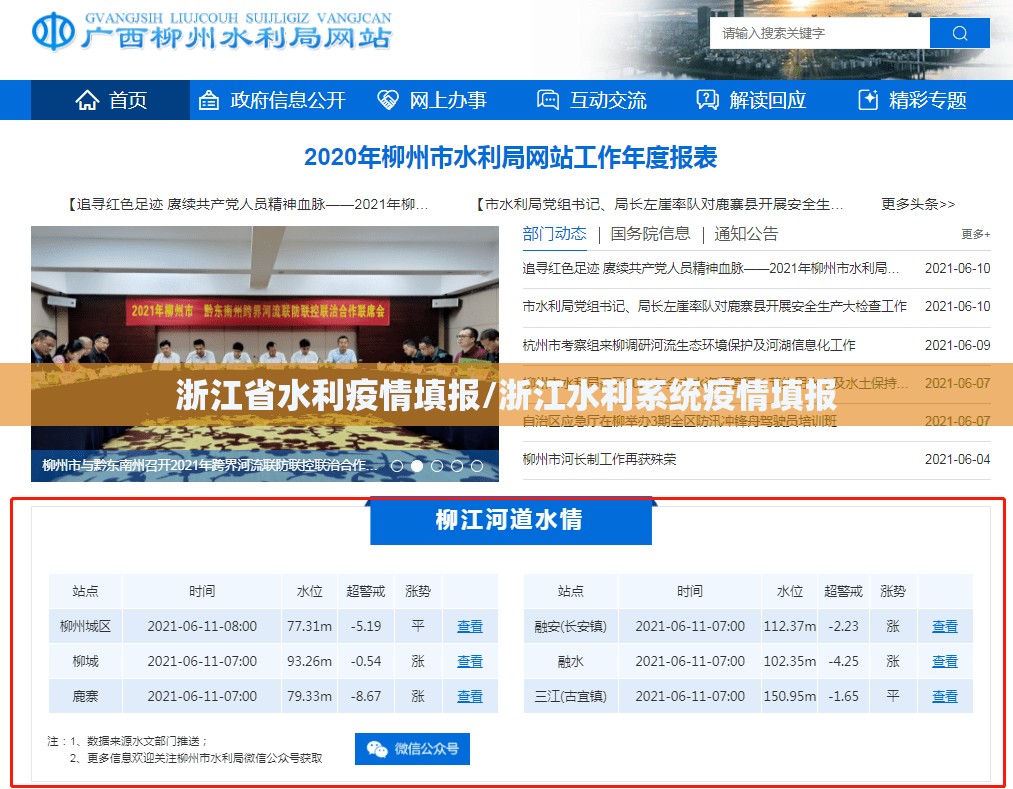
Task: Open the 首页 navigation item
Action: [x=110, y=100]
